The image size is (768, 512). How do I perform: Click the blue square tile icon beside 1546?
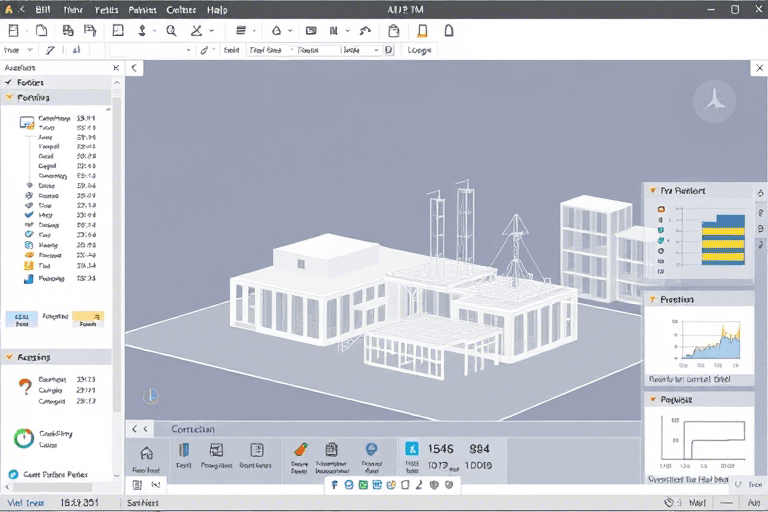(x=412, y=448)
